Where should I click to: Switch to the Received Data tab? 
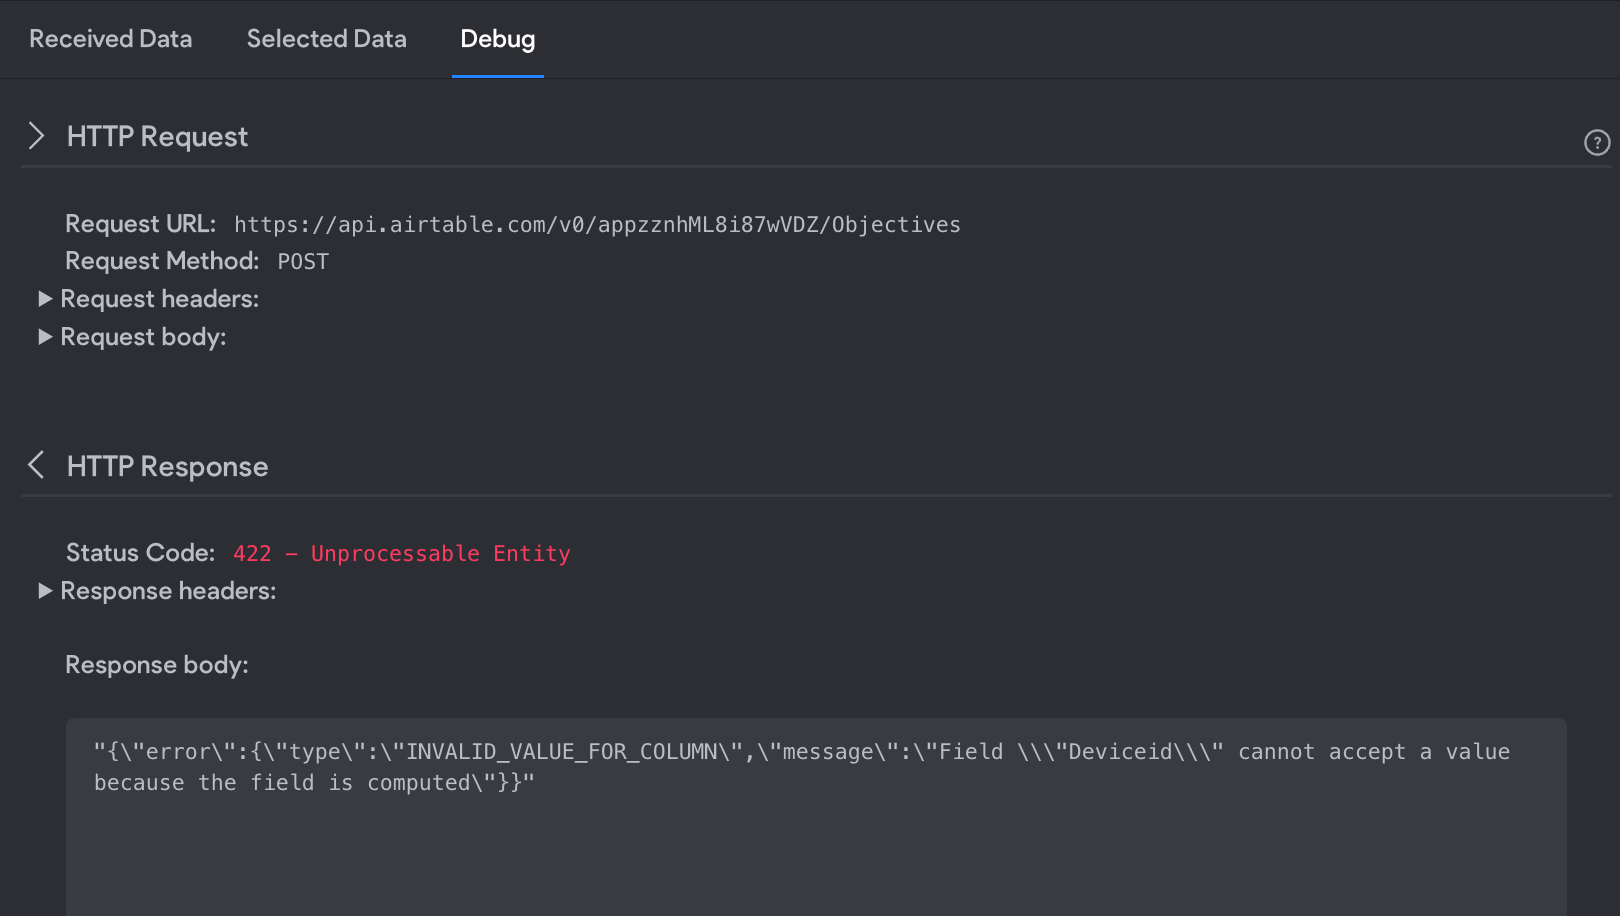(x=111, y=39)
